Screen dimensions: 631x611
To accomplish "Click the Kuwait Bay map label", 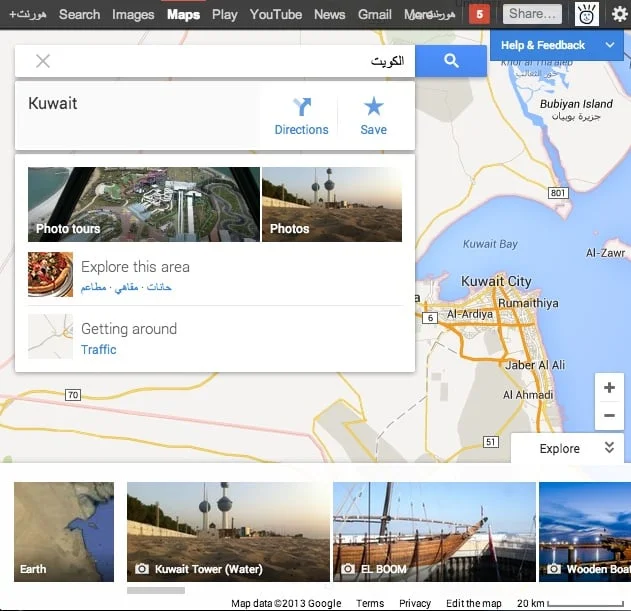I will point(490,244).
